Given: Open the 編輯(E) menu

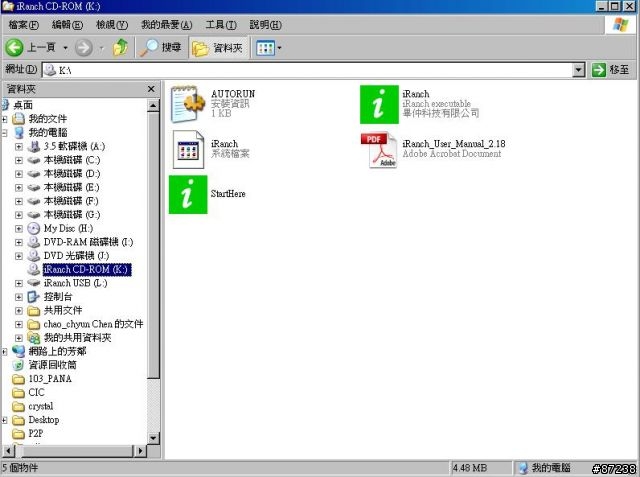Looking at the screenshot, I should point(67,25).
